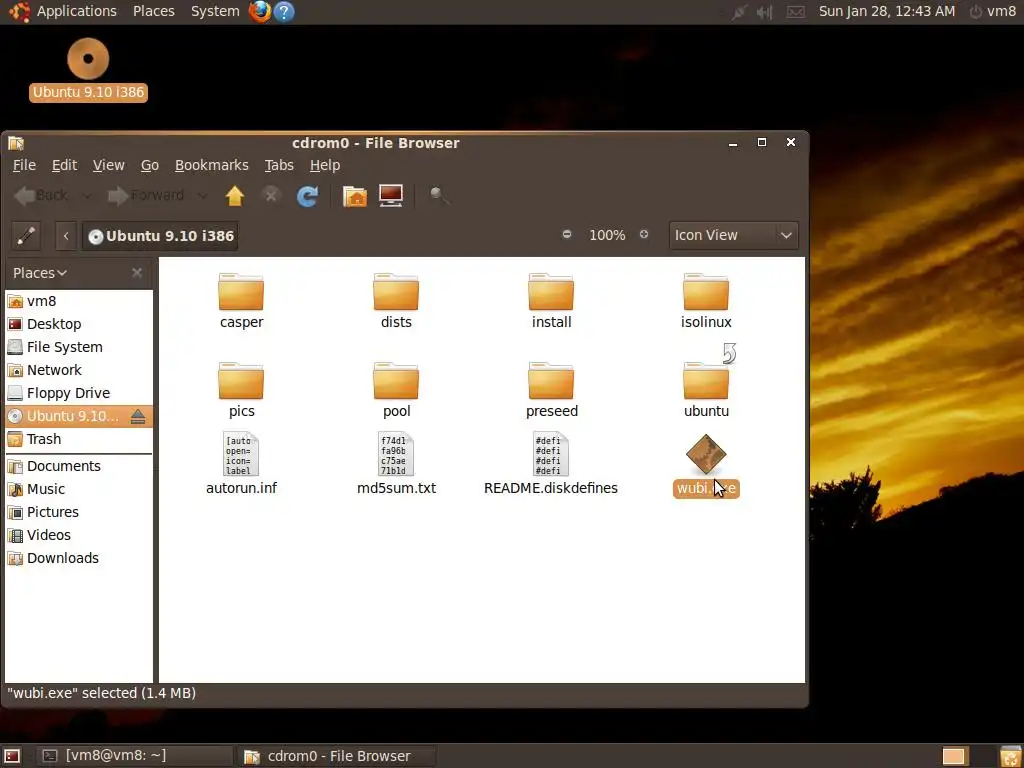Click the wubi.exe file icon

706,454
